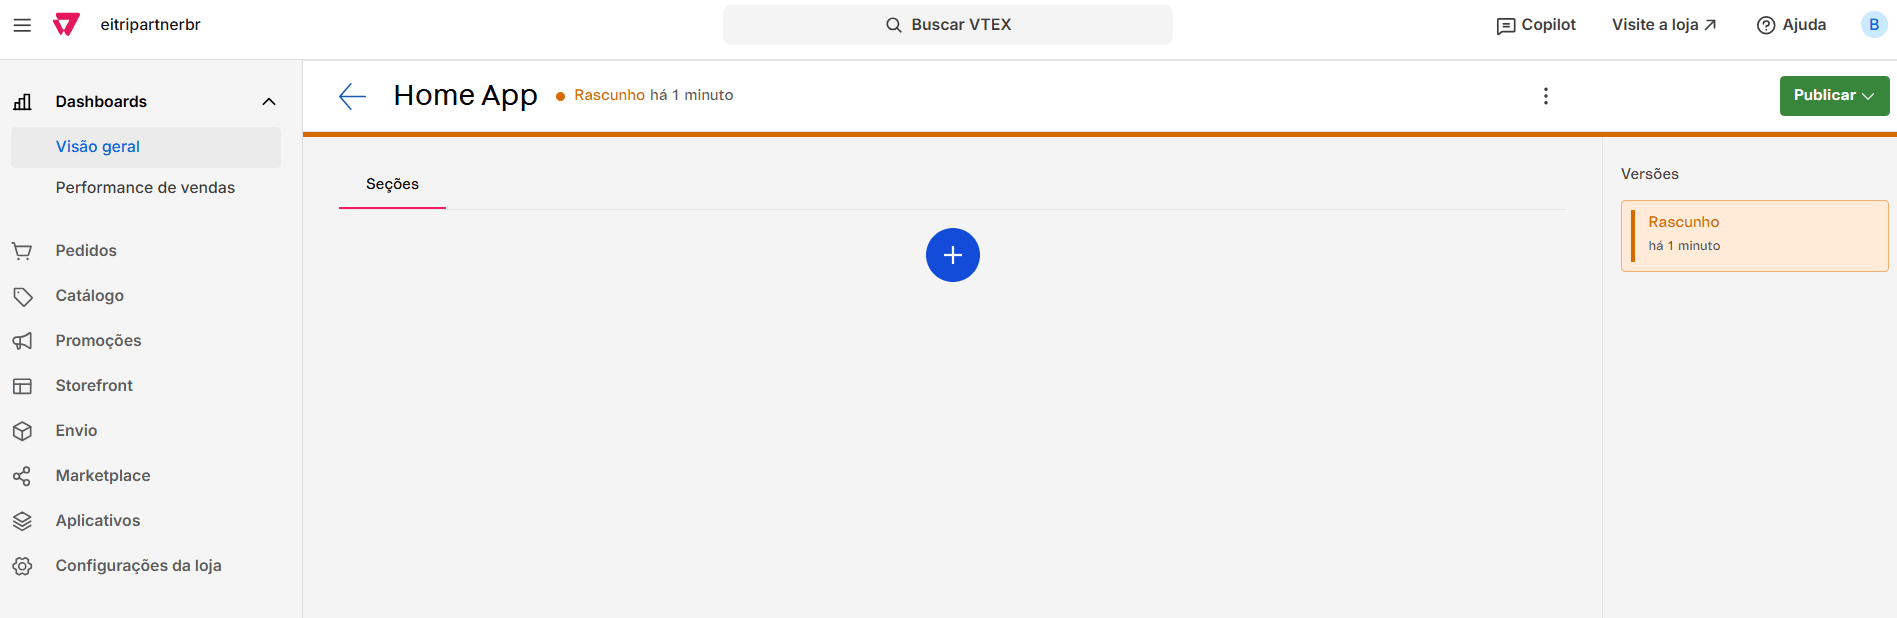Go back using the left arrow

[352, 96]
